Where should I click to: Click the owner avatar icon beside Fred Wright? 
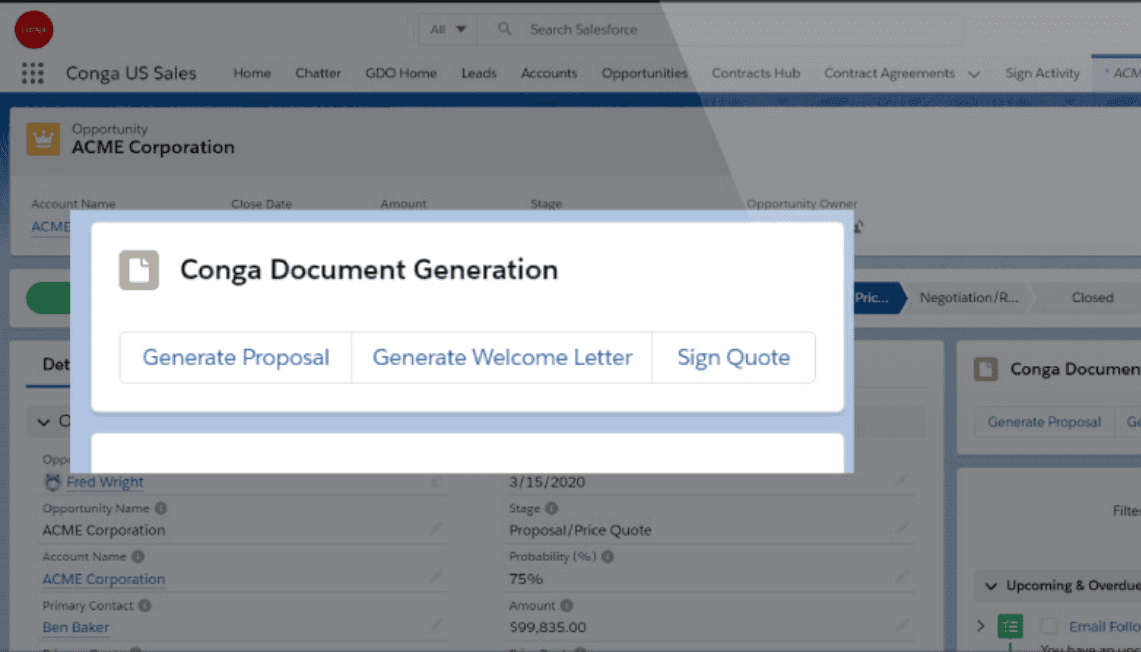(x=52, y=482)
